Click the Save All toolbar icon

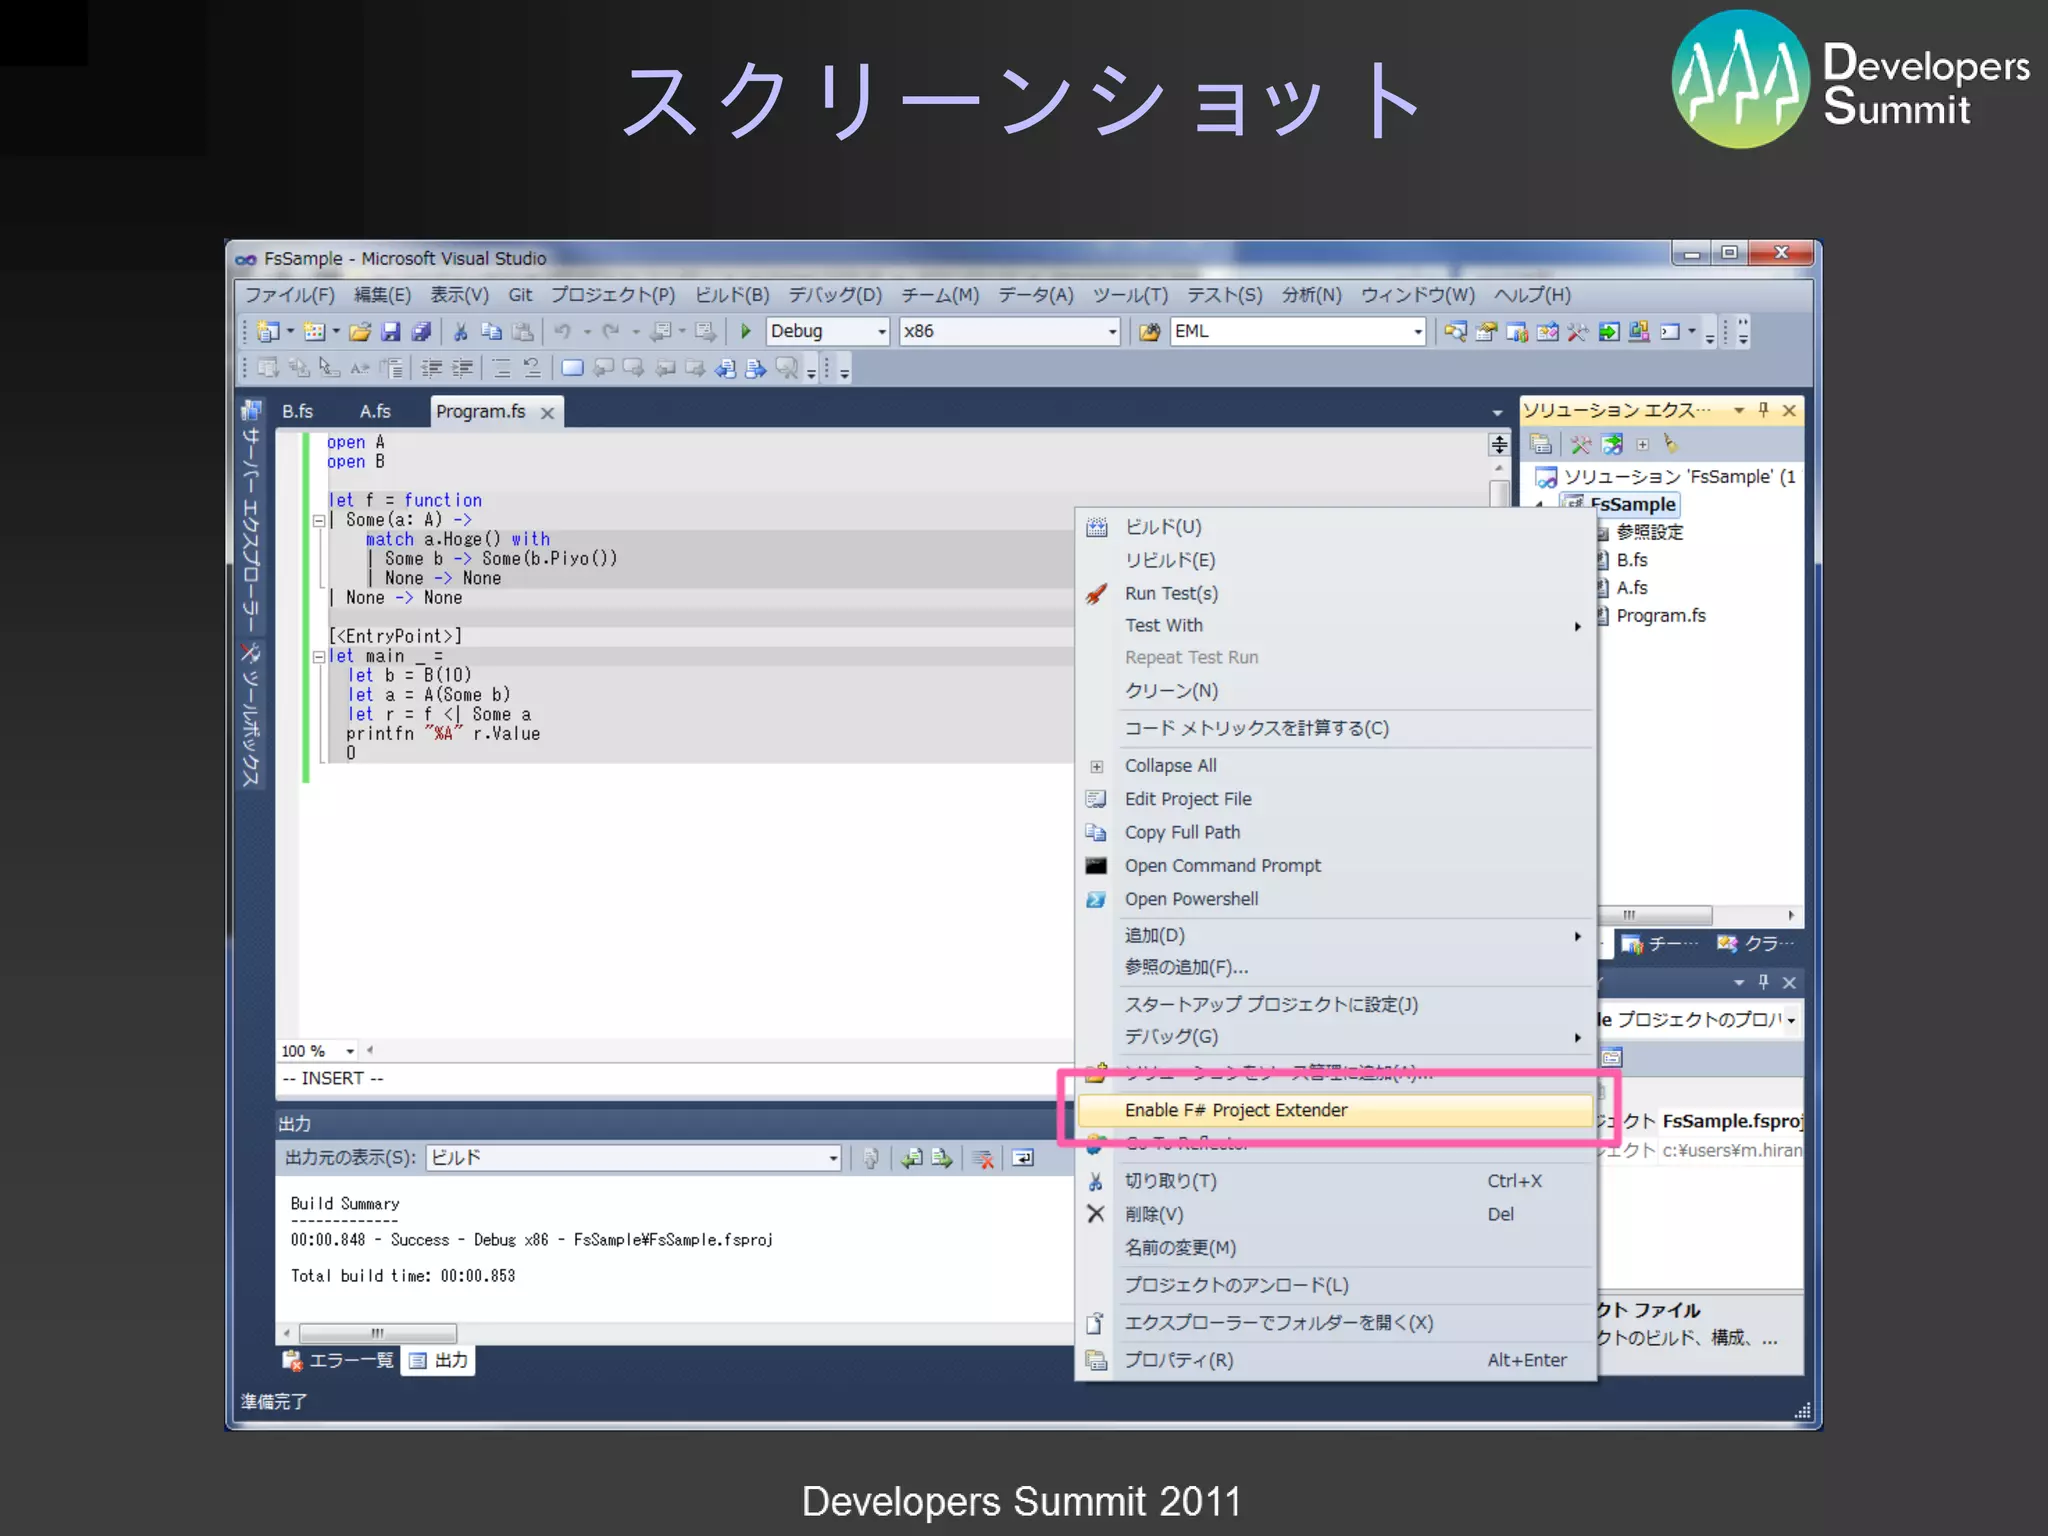[422, 332]
